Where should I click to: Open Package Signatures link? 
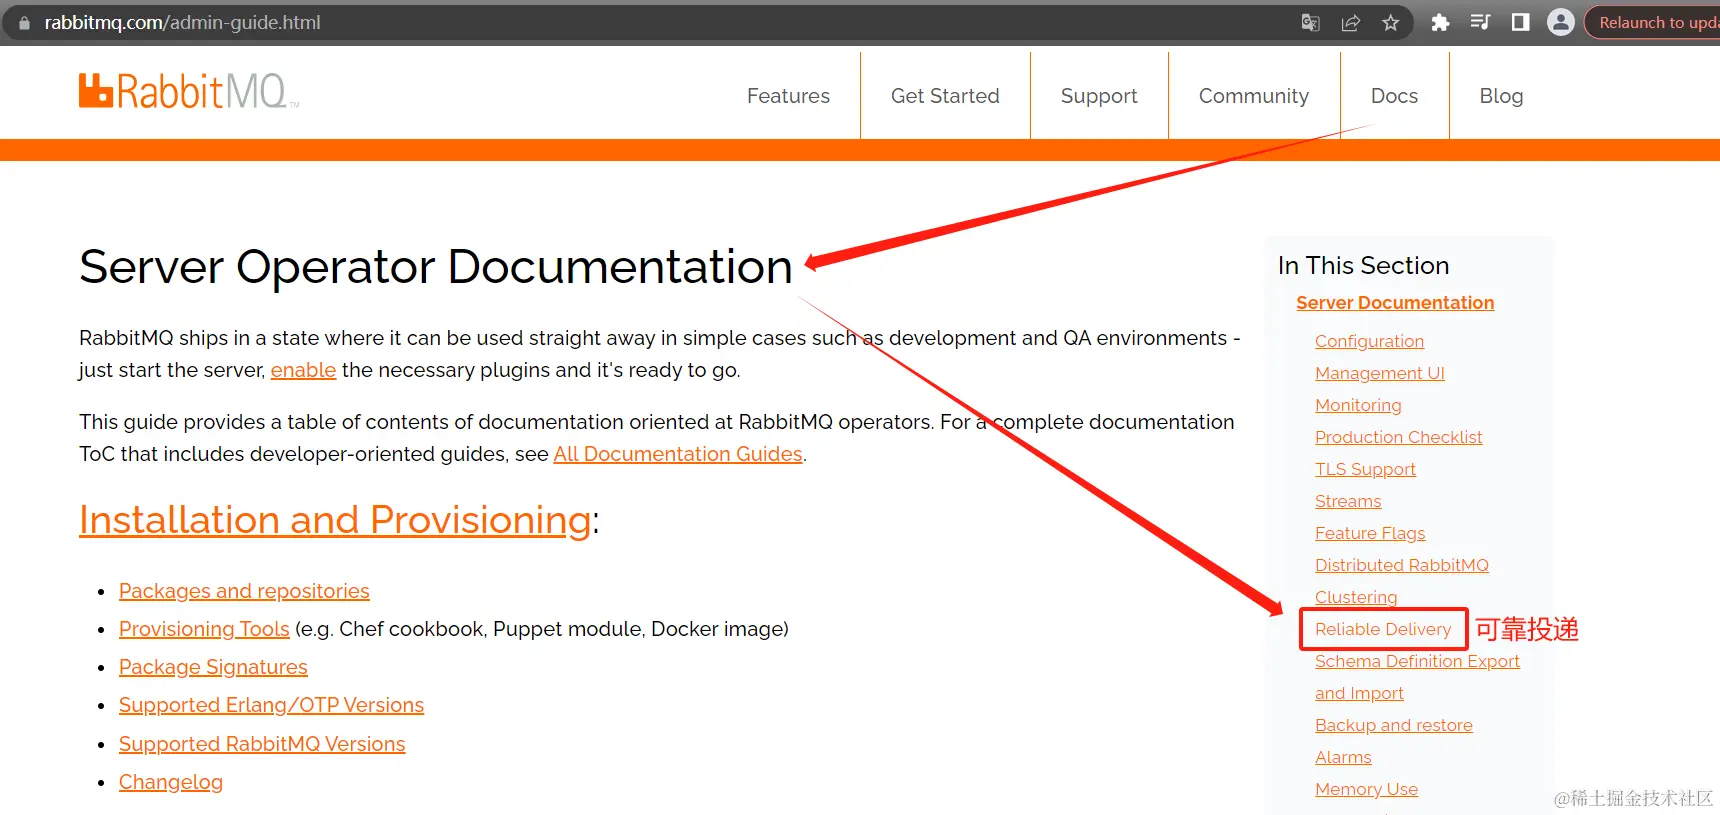(213, 667)
